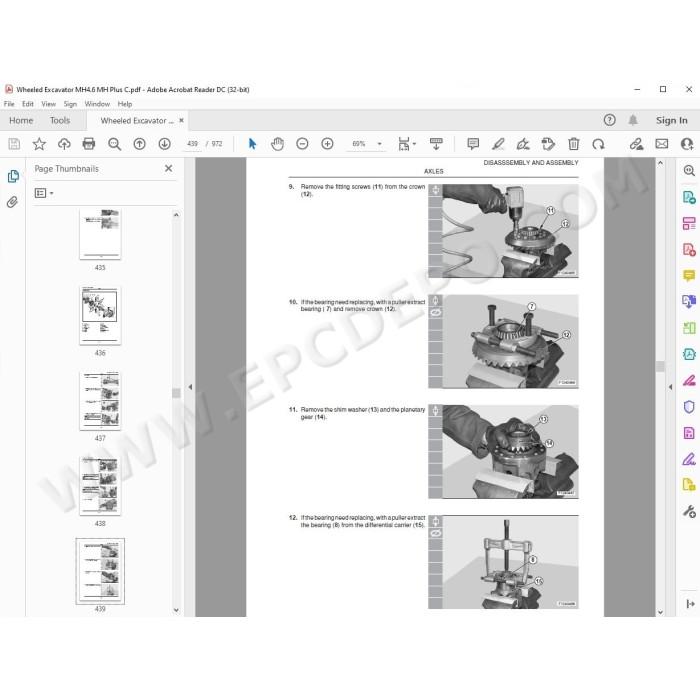Click the thumbnails panel scrollbar handle
The image size is (700, 700).
coord(176,393)
